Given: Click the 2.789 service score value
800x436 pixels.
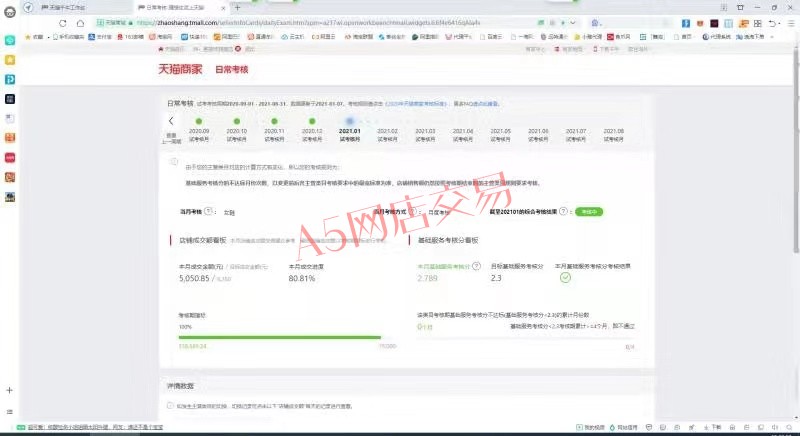Looking at the screenshot, I should [x=427, y=278].
